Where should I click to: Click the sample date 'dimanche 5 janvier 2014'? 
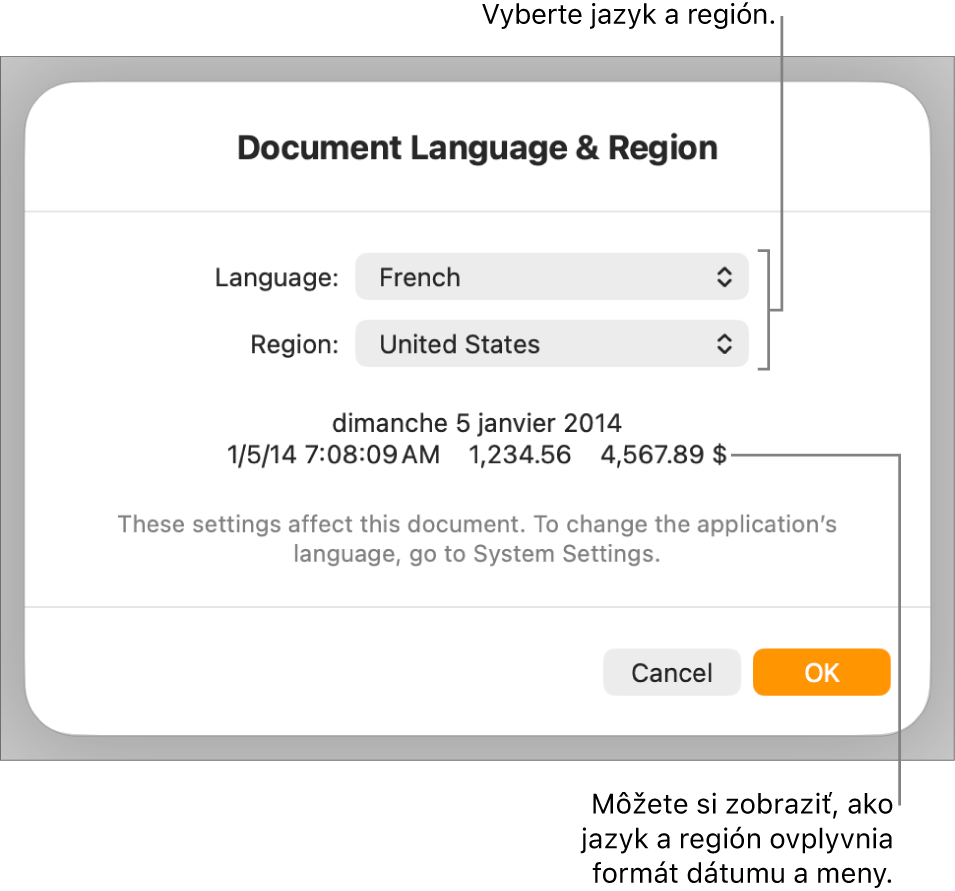click(x=477, y=423)
